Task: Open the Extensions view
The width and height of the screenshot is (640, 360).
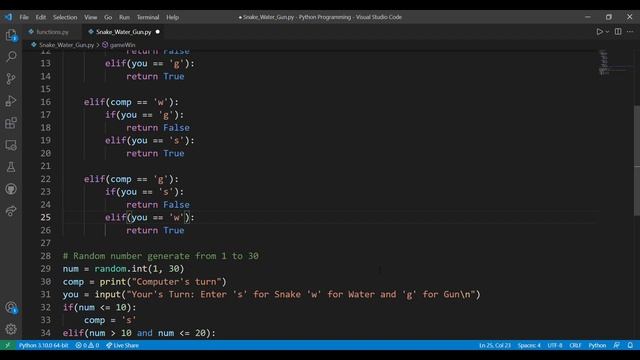Action: [x=11, y=123]
